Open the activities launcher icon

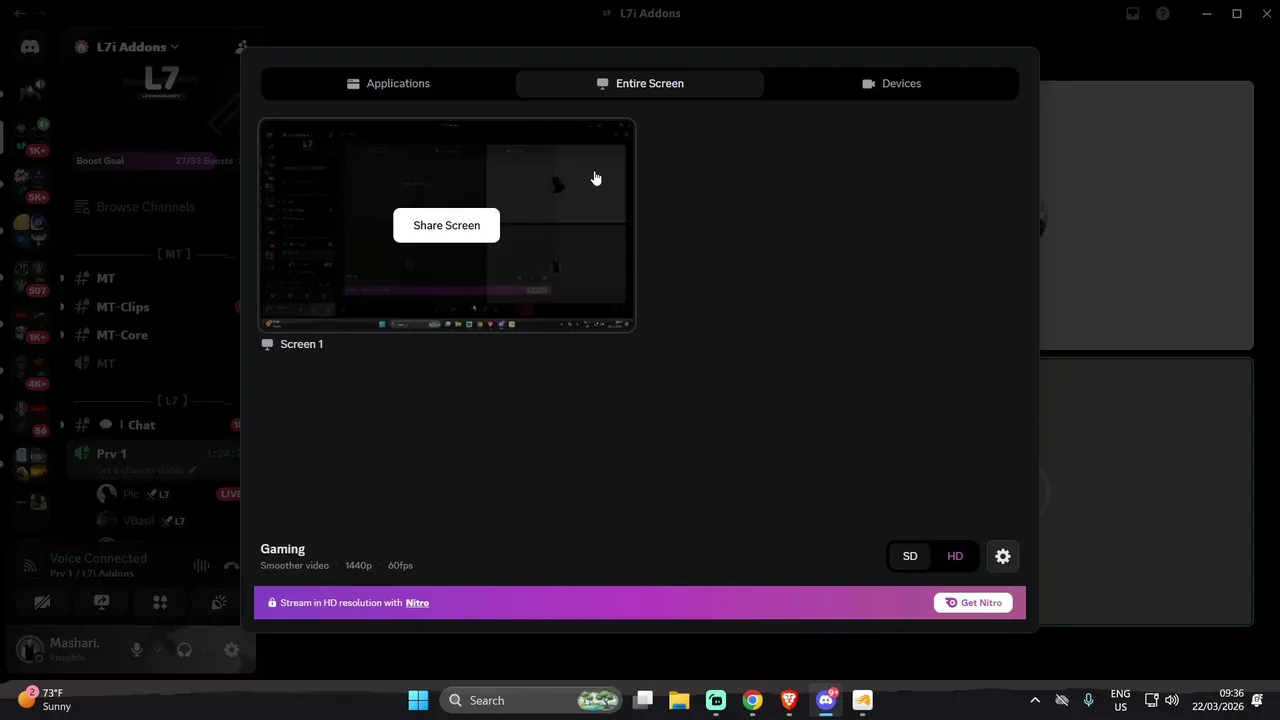pyautogui.click(x=160, y=602)
